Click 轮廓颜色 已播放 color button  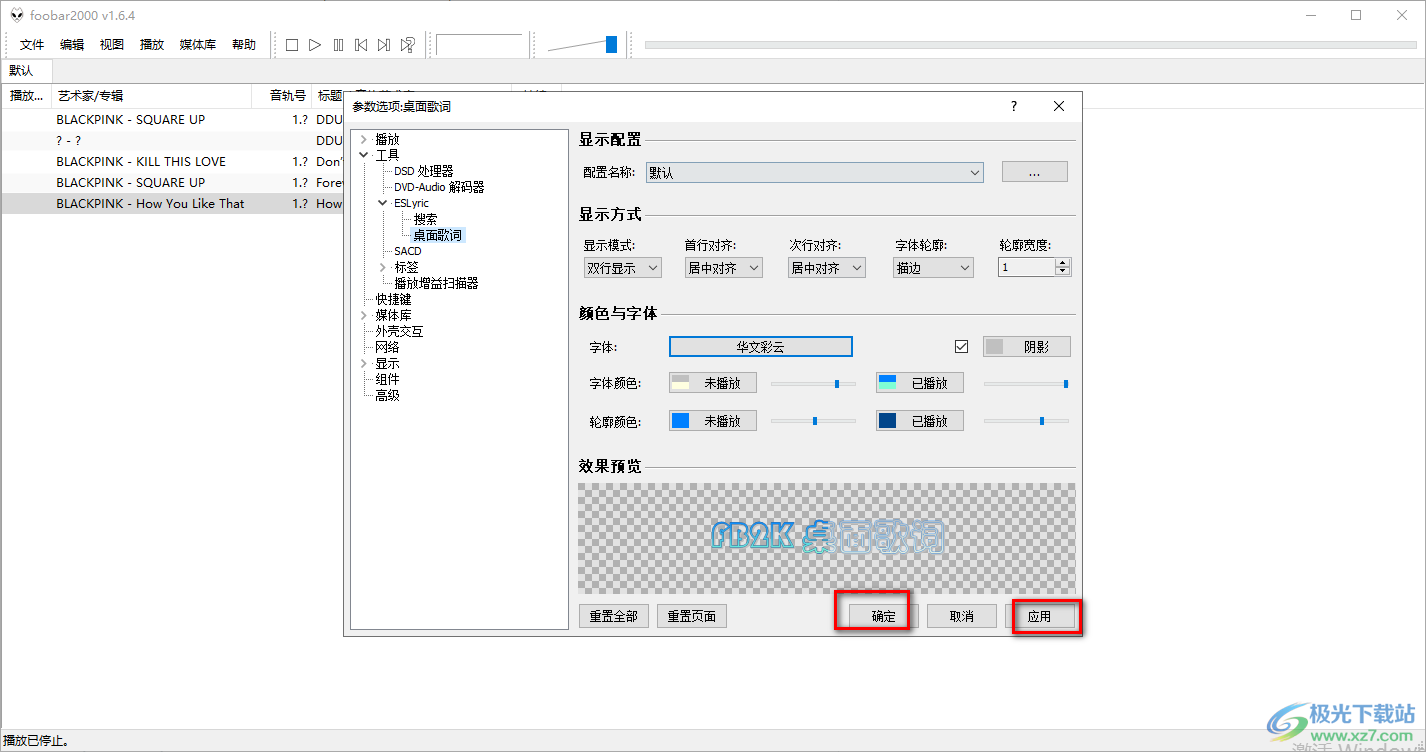(920, 421)
